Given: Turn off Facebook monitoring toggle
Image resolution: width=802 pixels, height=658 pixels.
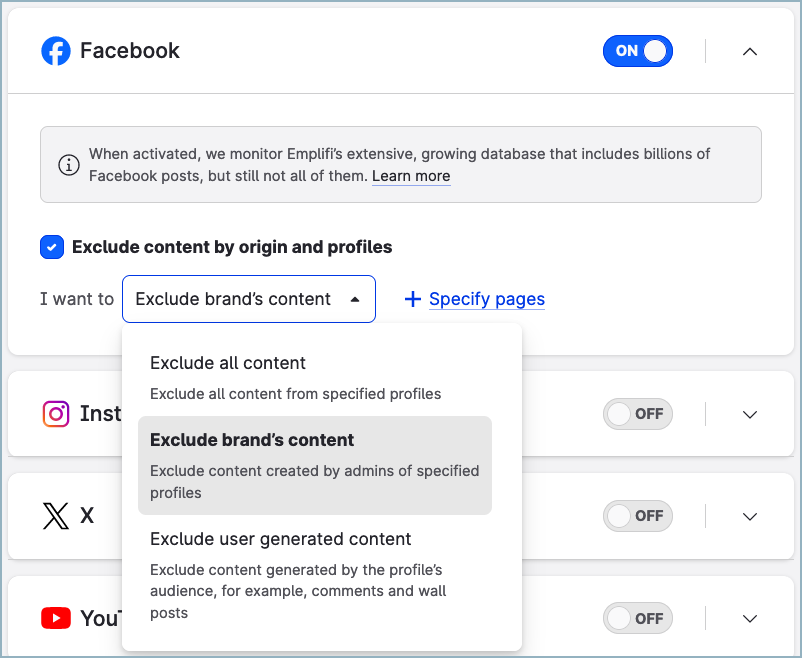Looking at the screenshot, I should click(x=637, y=51).
